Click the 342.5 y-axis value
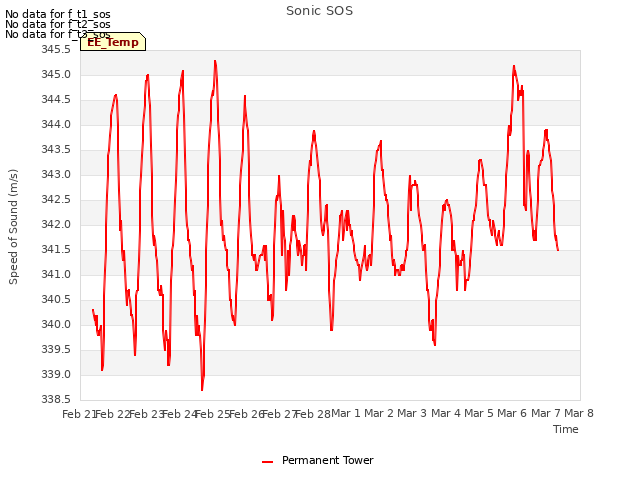 point(56,200)
